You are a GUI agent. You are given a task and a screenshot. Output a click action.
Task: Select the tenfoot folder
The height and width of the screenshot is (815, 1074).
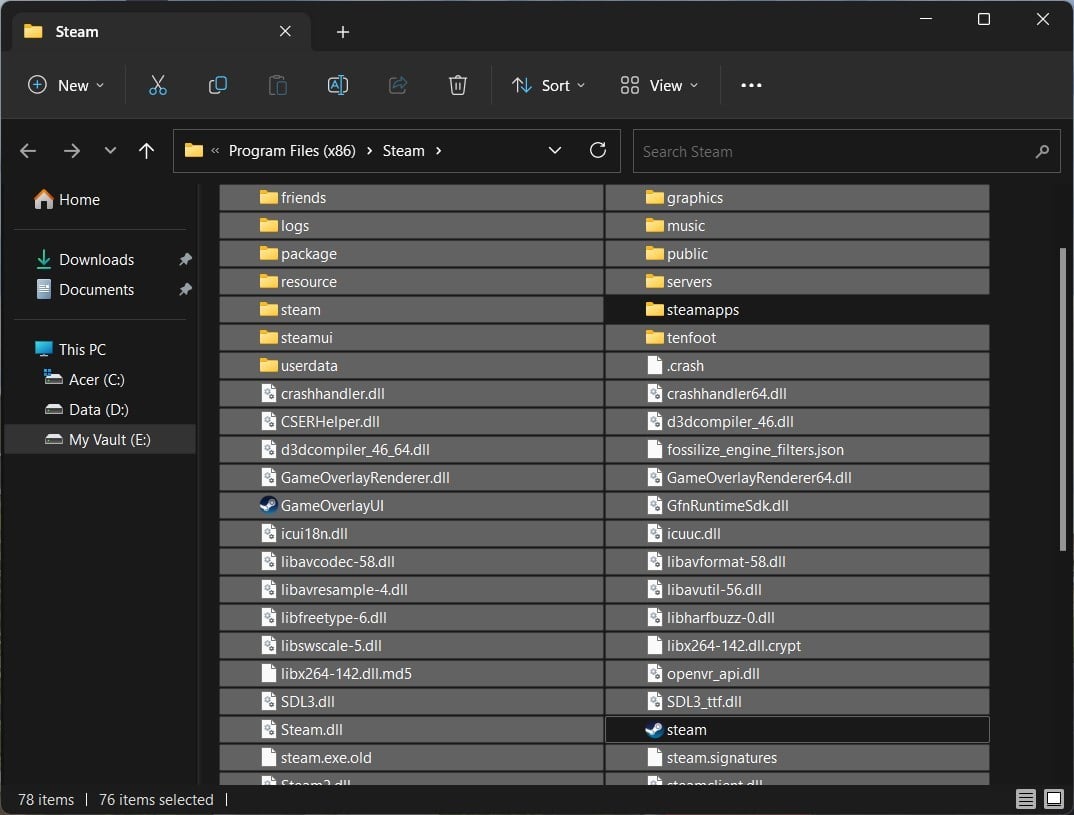tap(797, 338)
